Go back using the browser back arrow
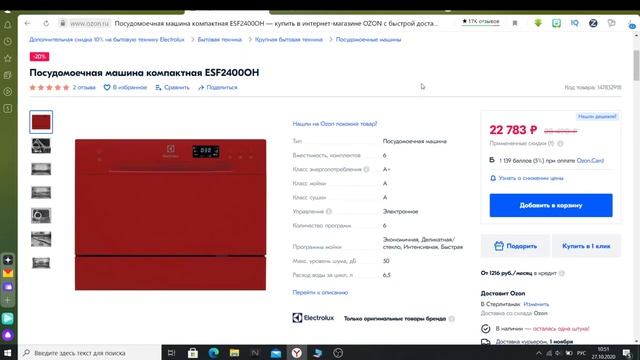This screenshot has width=640, height=360. pos(27,23)
